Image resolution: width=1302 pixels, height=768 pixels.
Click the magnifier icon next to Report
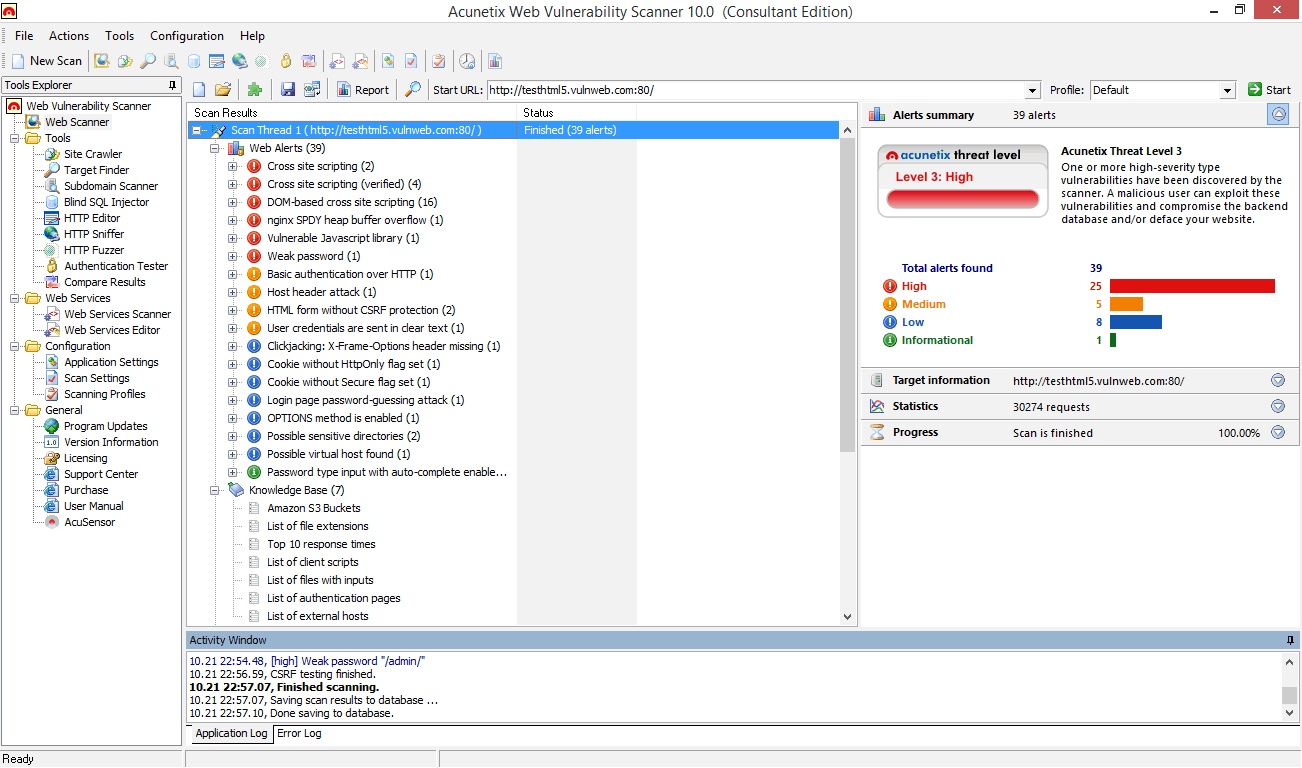413,90
